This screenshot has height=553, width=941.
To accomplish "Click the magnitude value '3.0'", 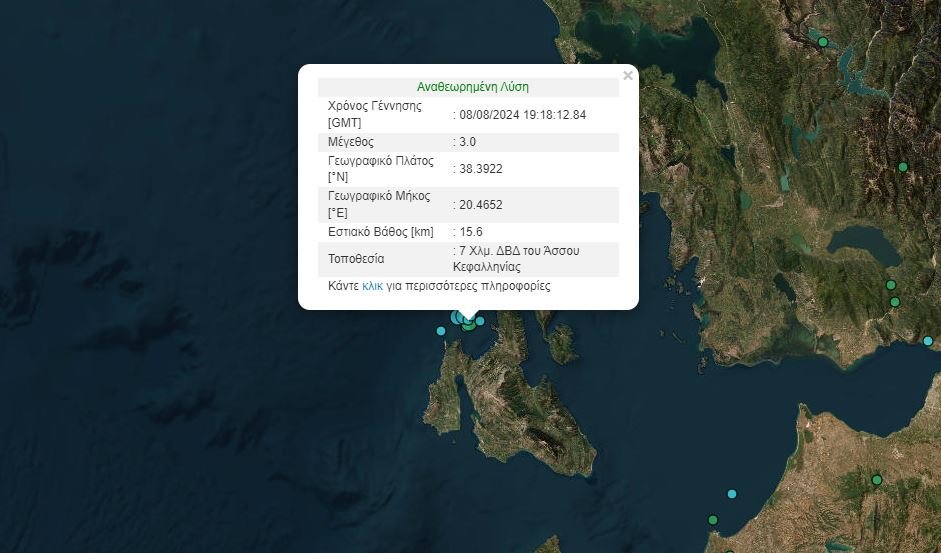I will click(x=467, y=142).
